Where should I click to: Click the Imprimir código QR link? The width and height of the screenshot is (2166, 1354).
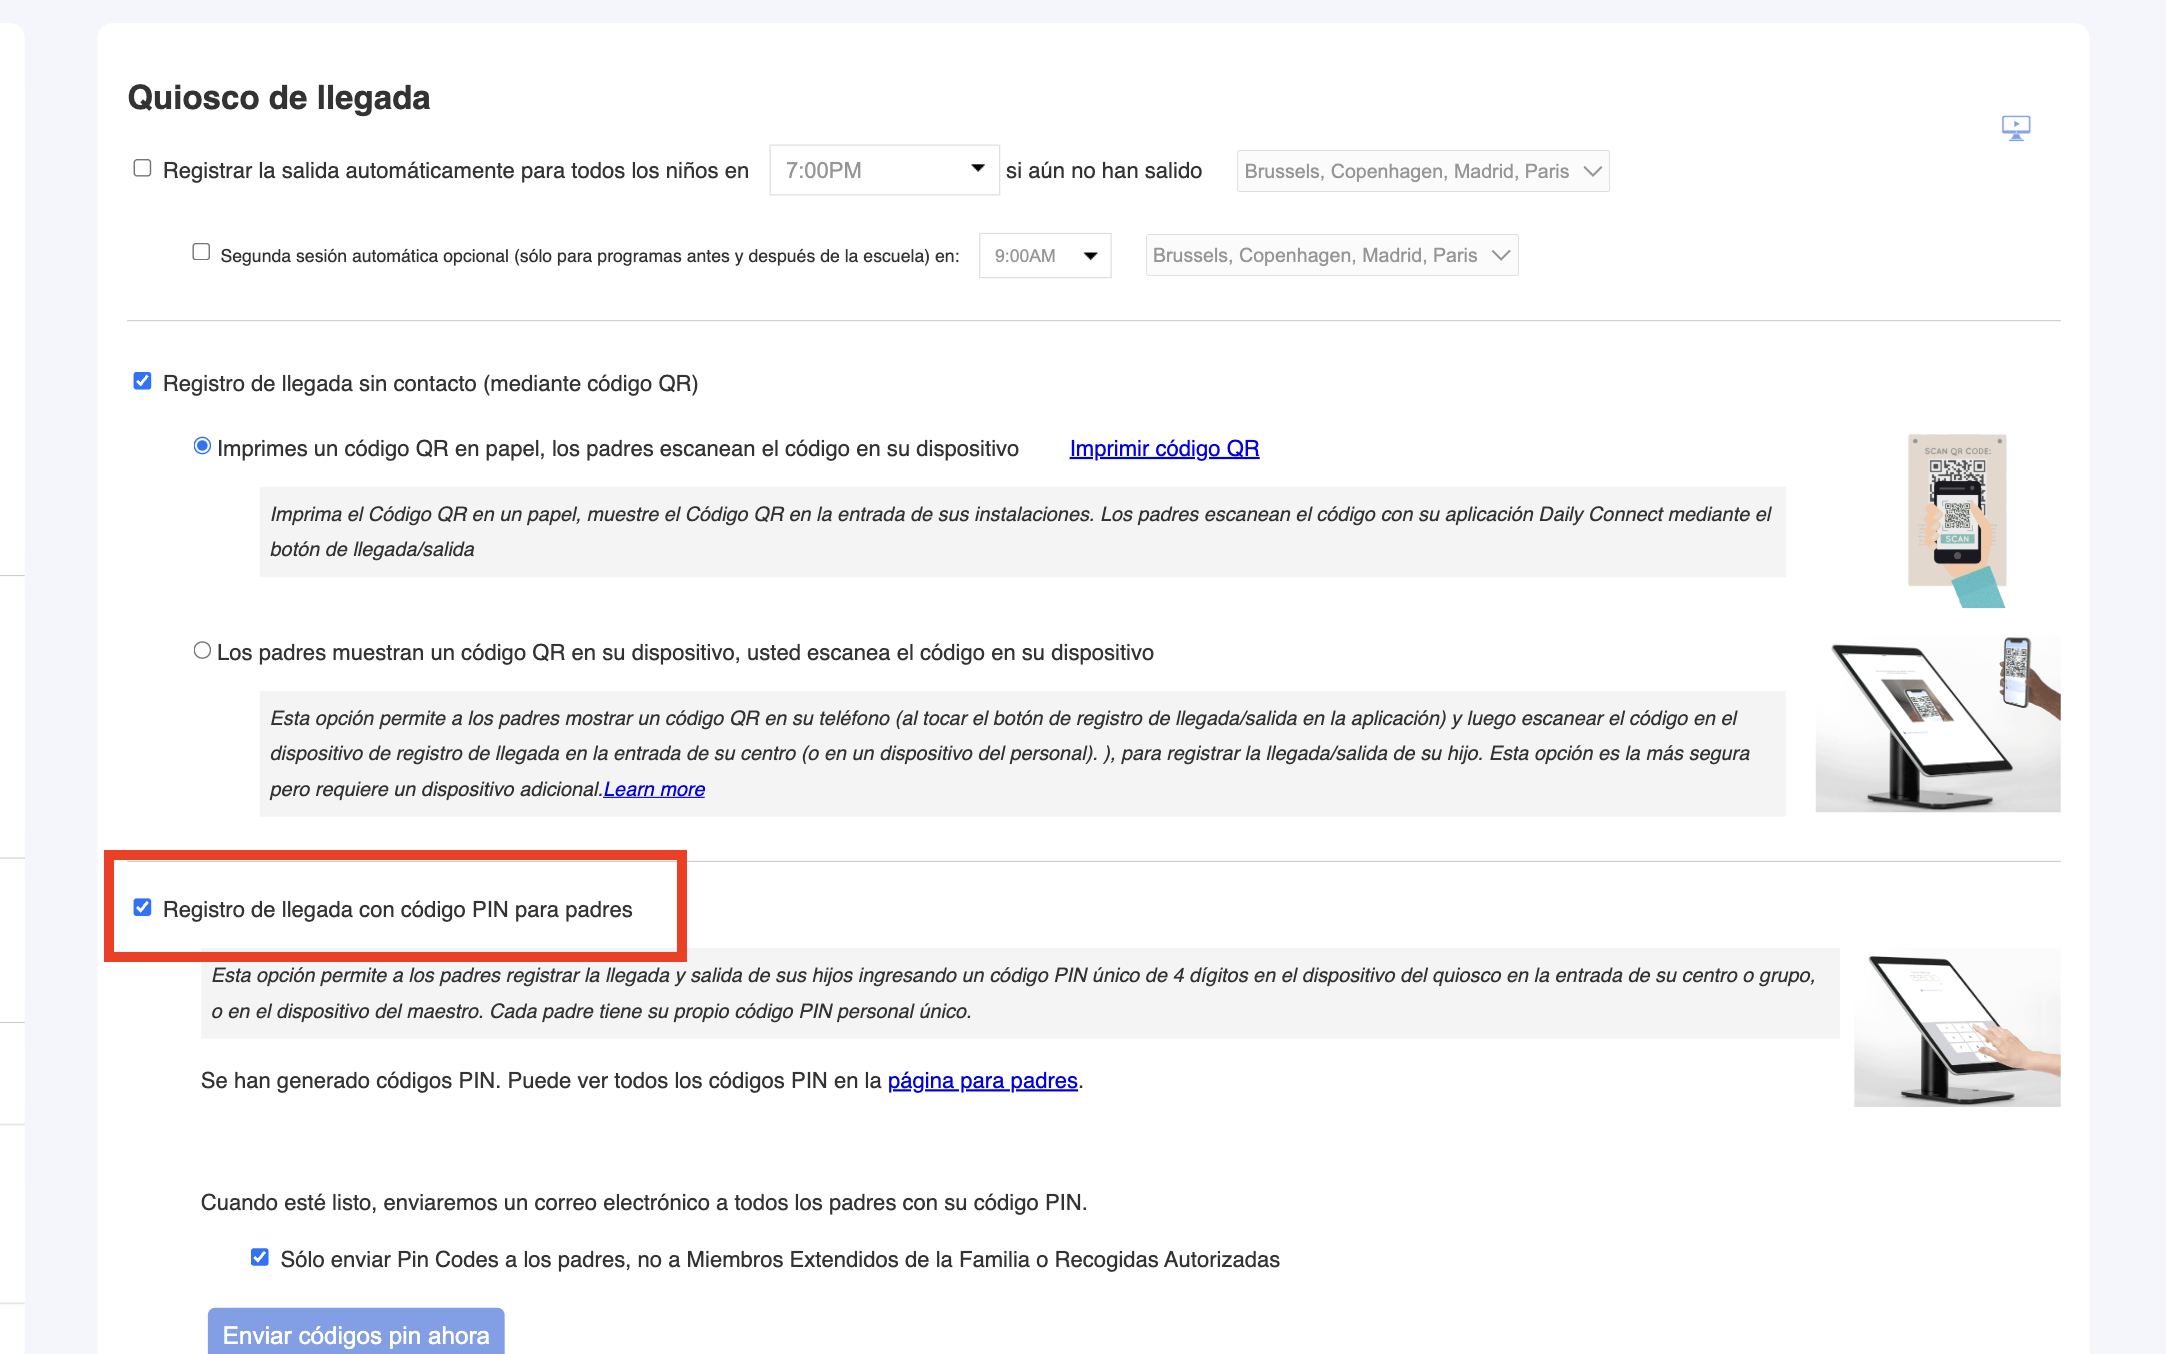pos(1164,449)
